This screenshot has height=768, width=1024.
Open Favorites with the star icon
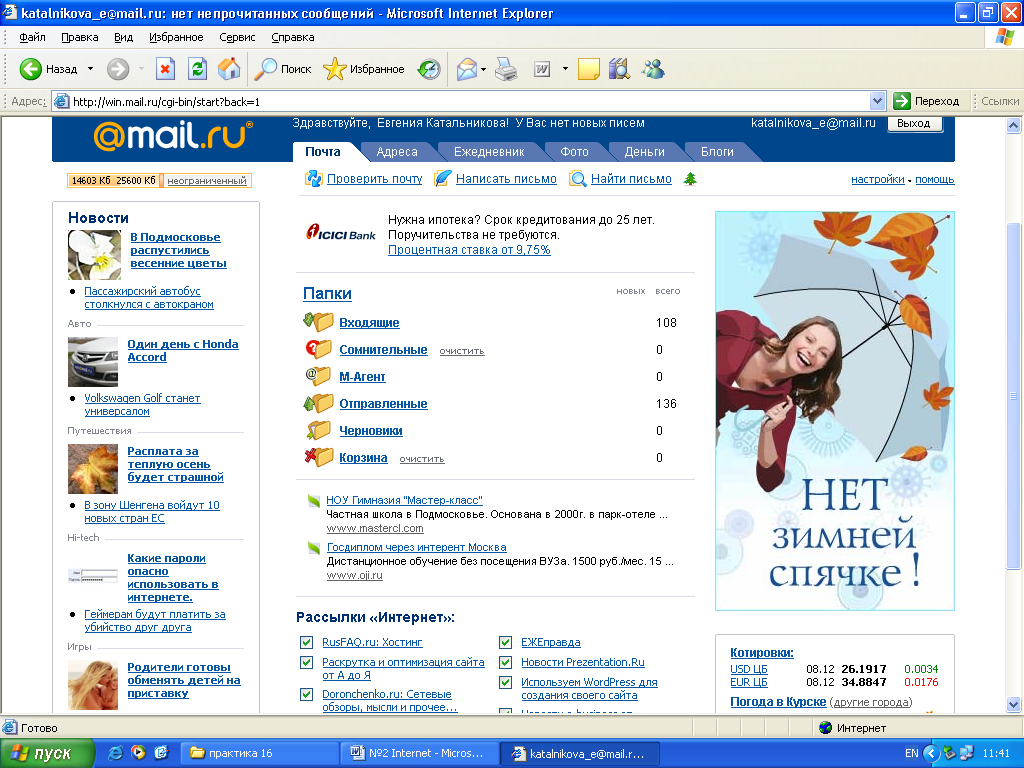(x=334, y=69)
